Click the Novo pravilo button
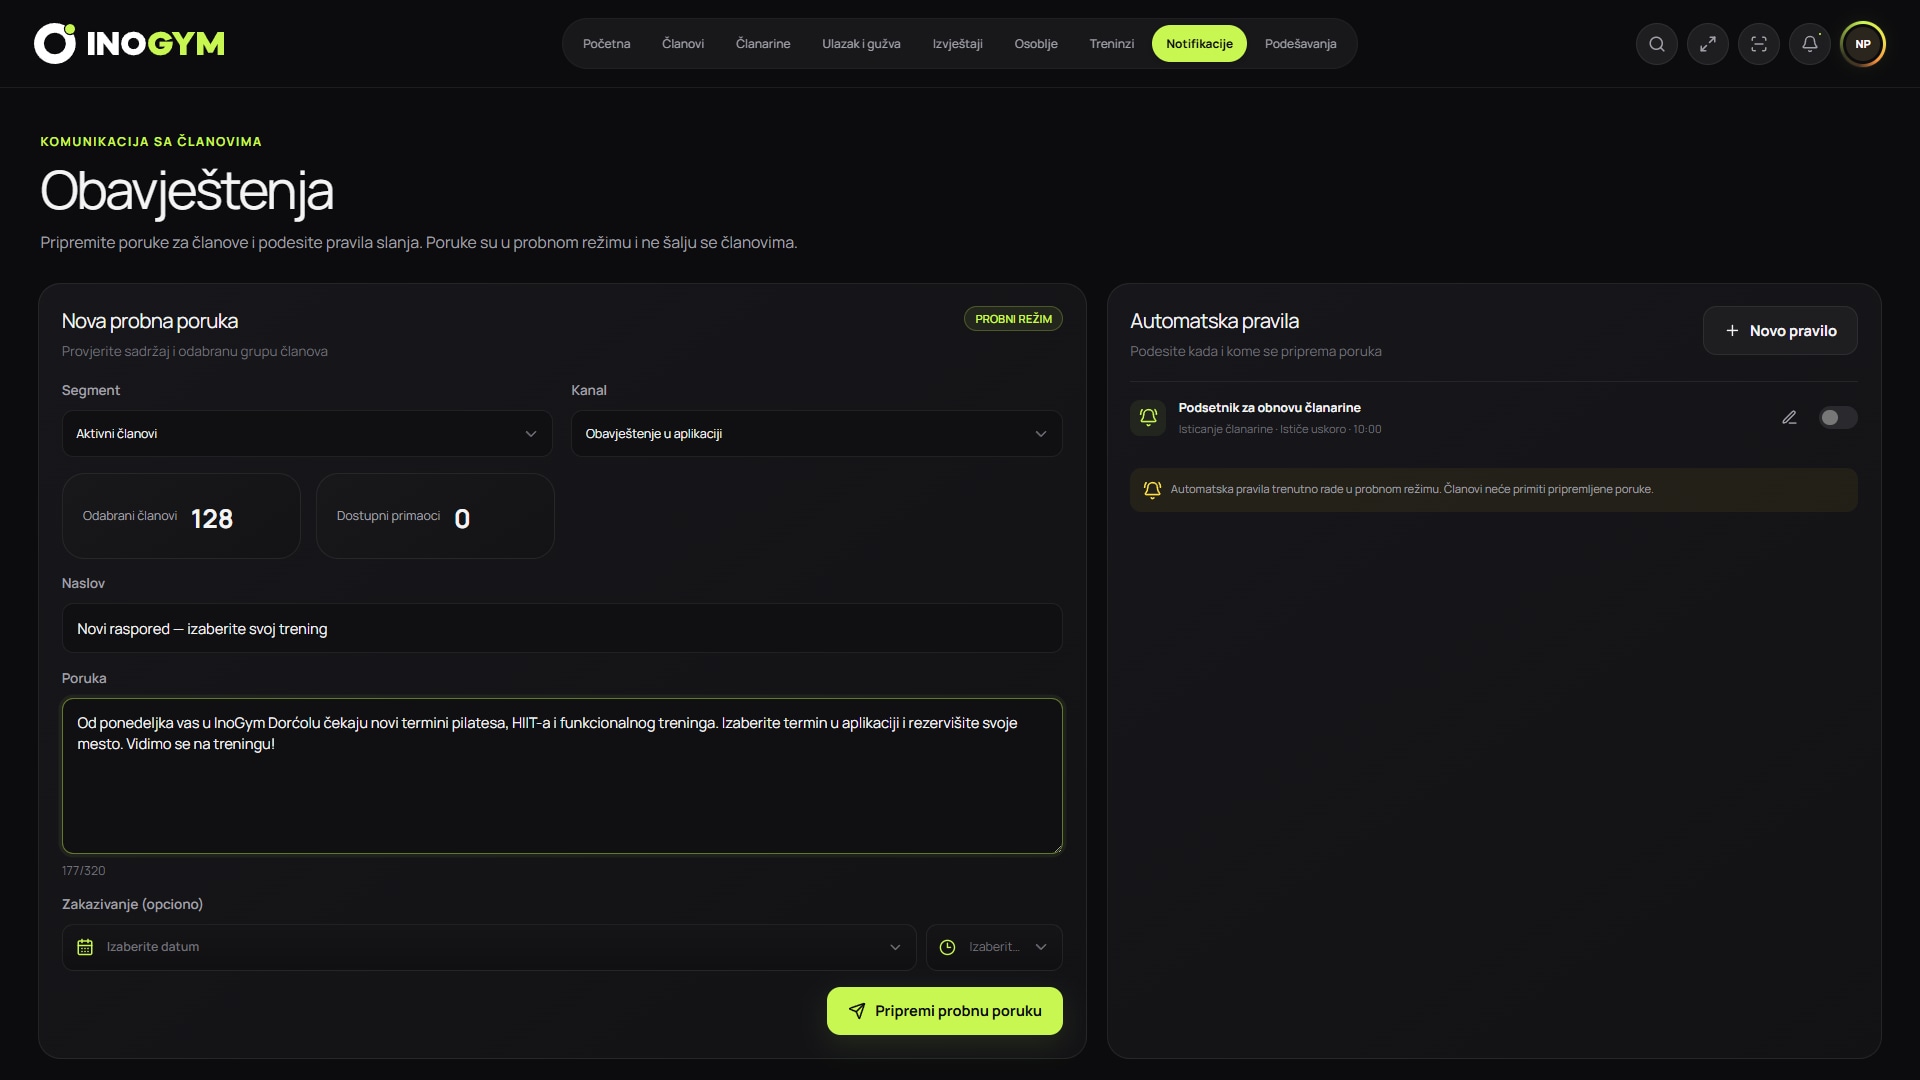Screen dimensions: 1920x1080 pos(1780,331)
